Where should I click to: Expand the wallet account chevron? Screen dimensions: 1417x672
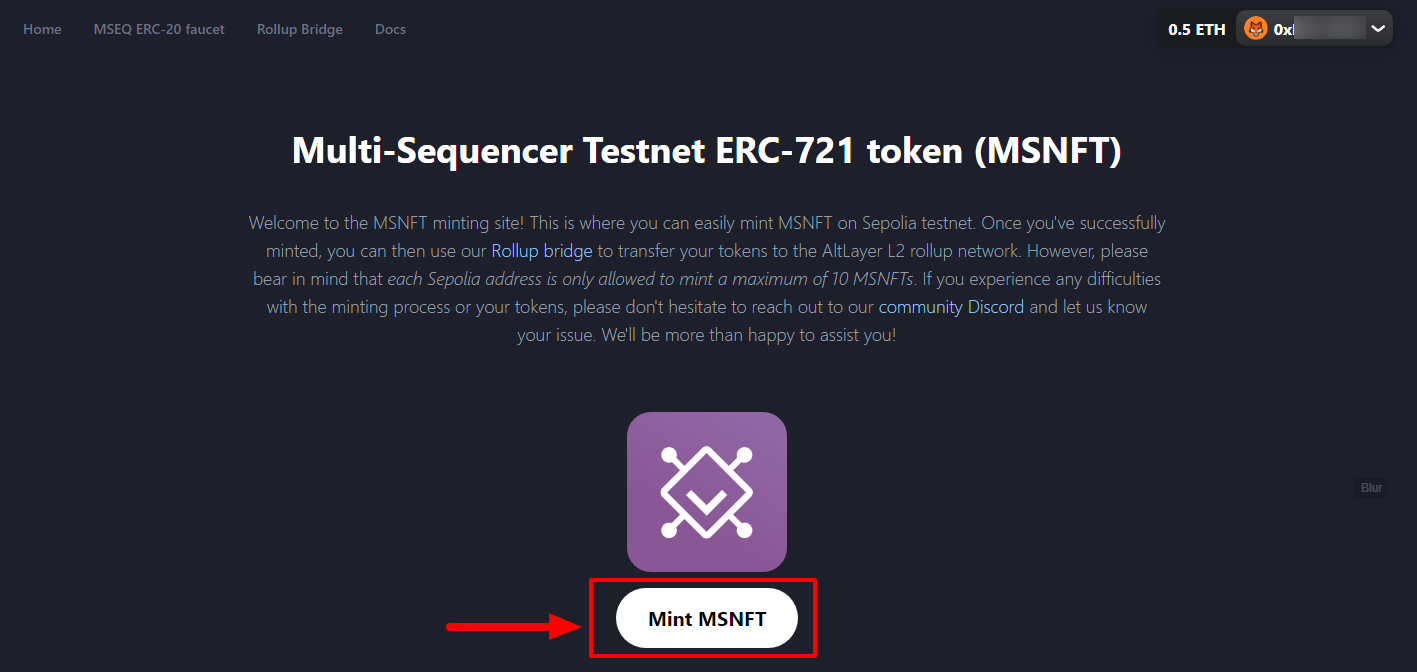[1378, 29]
